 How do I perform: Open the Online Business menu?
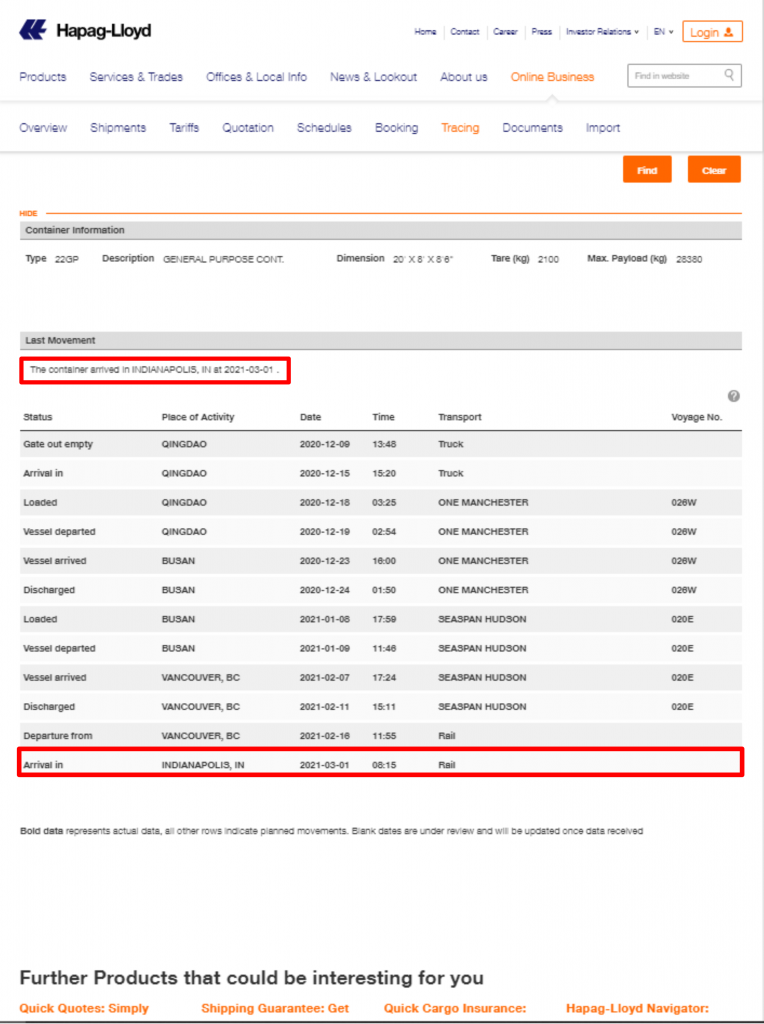(552, 77)
